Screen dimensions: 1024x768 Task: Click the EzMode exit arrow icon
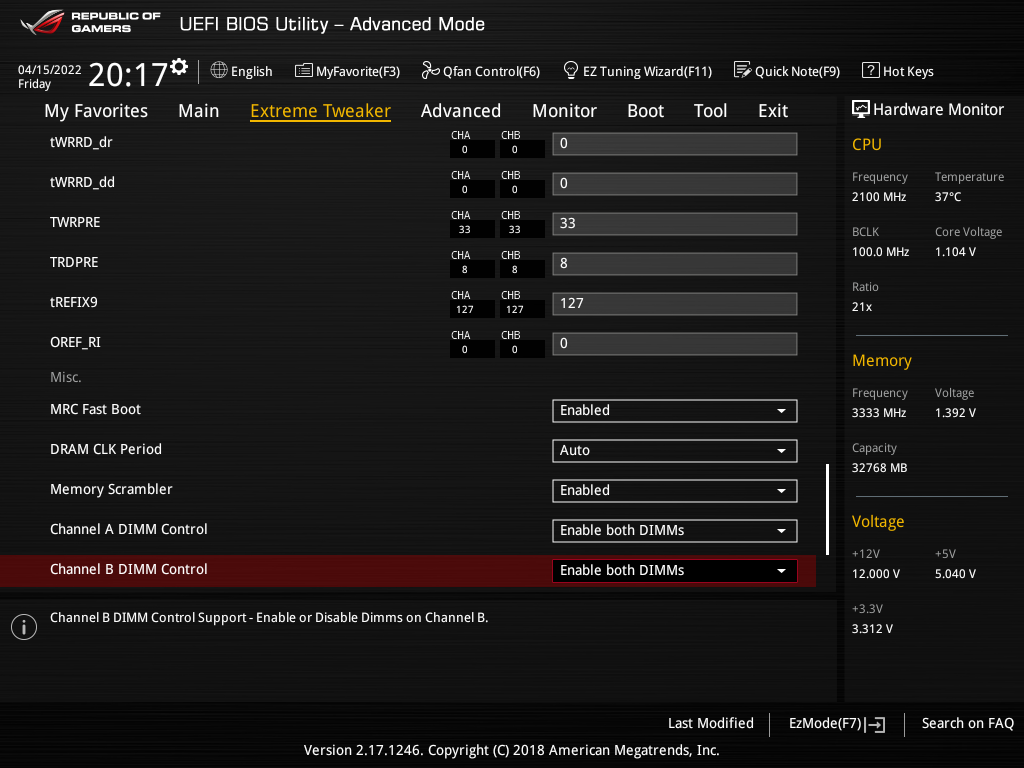pos(875,724)
